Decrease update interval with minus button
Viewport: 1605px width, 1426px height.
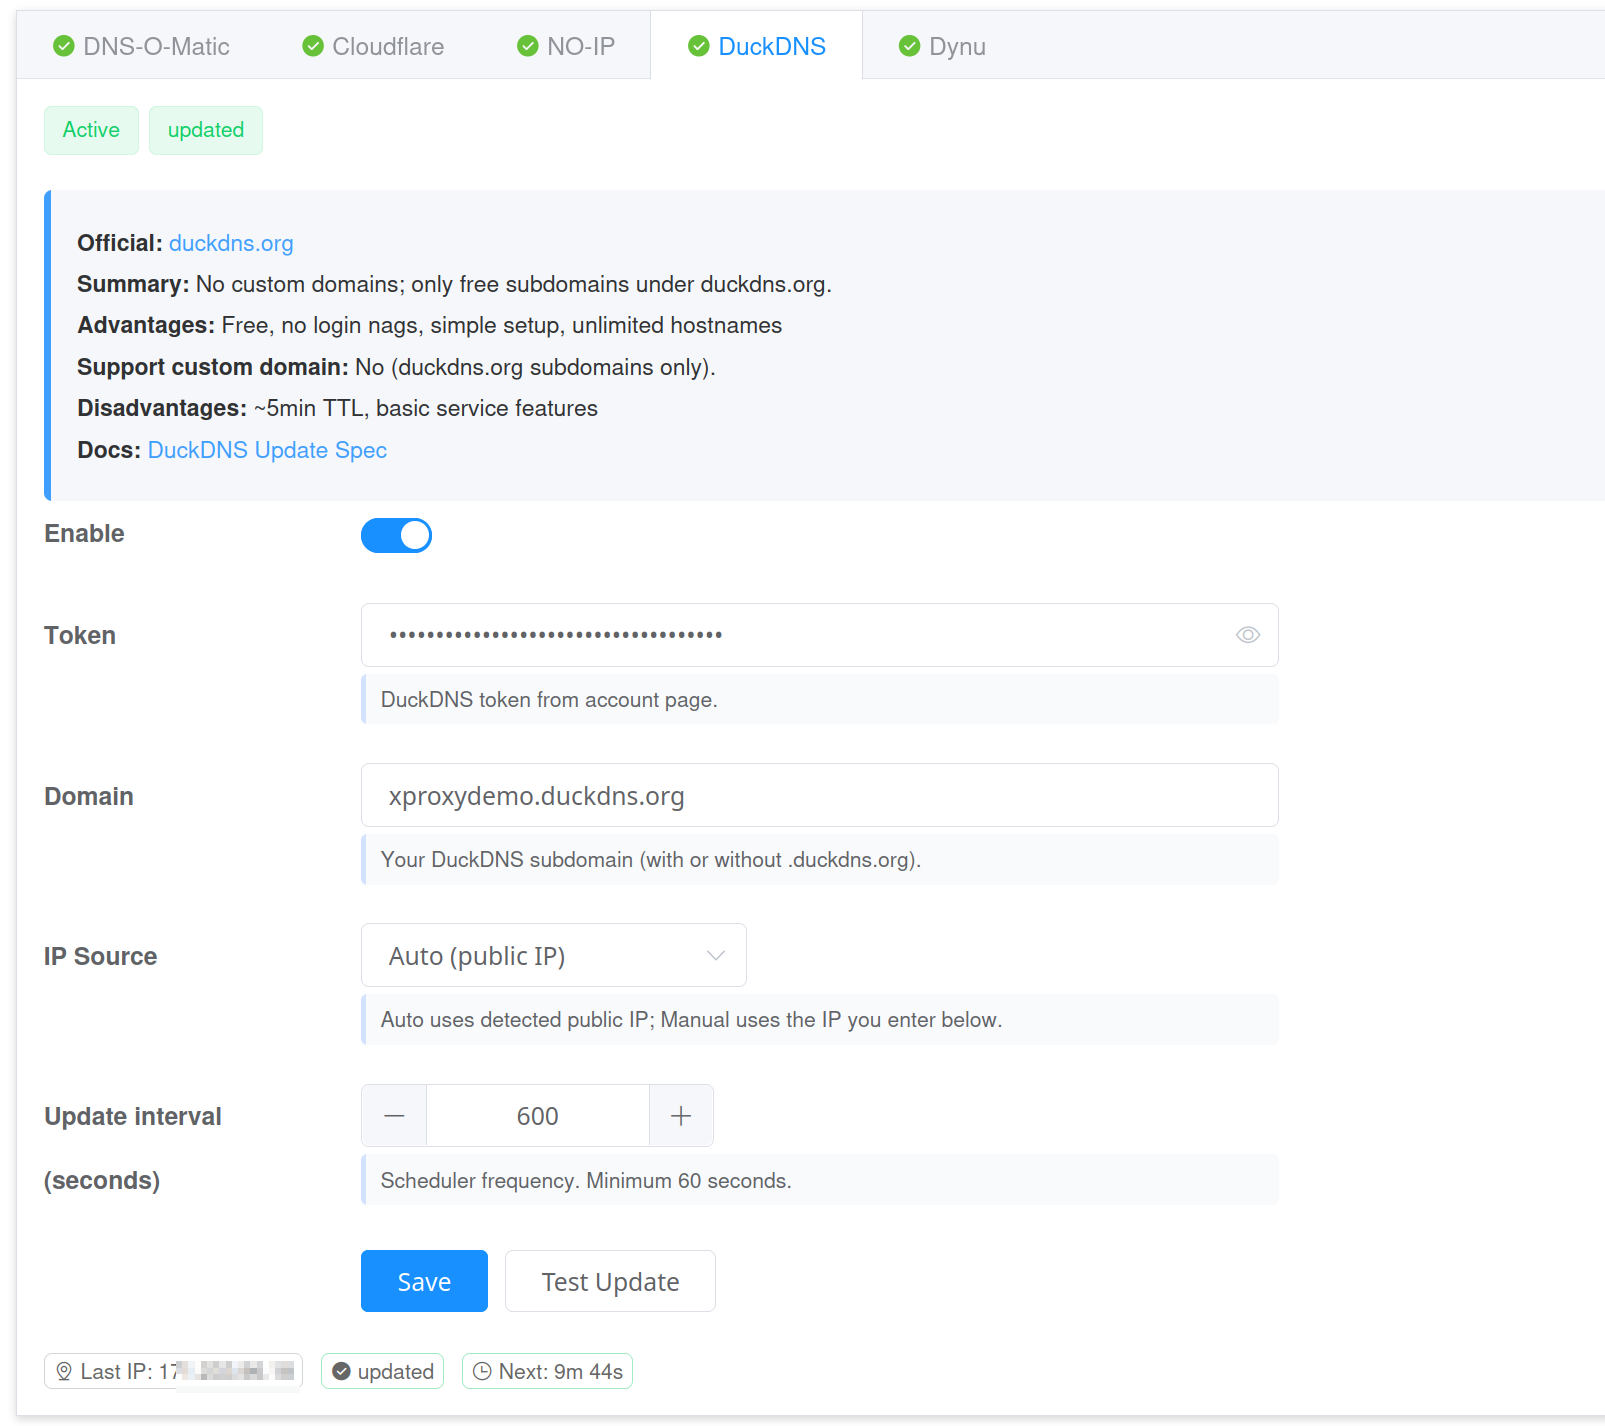[x=394, y=1116]
